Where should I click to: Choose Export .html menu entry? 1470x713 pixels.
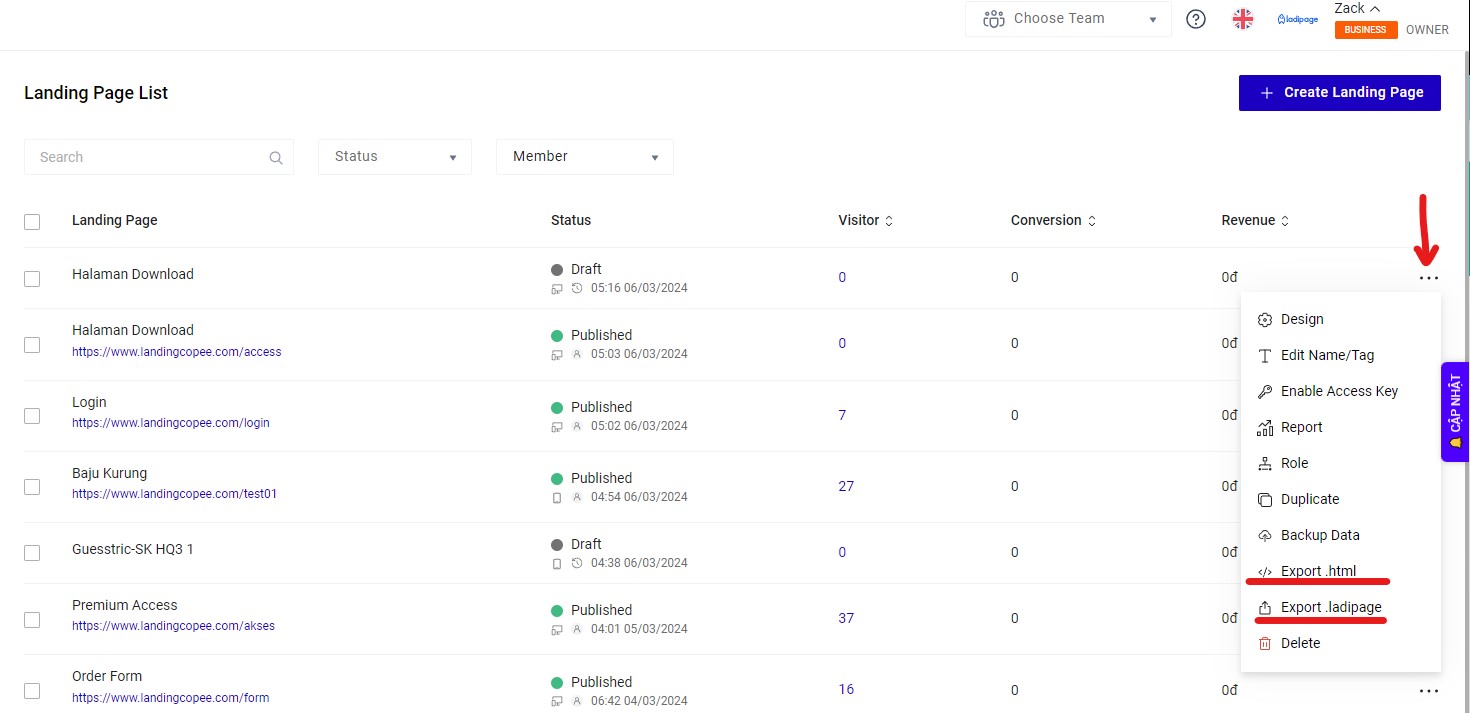(1340, 572)
